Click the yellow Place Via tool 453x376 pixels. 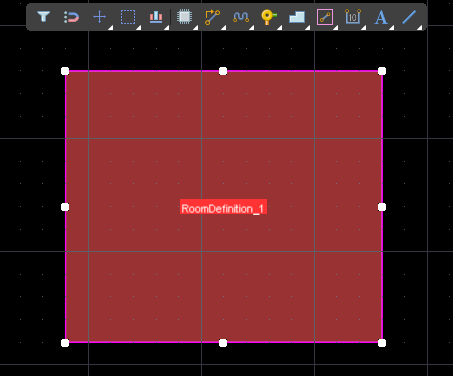tap(269, 17)
